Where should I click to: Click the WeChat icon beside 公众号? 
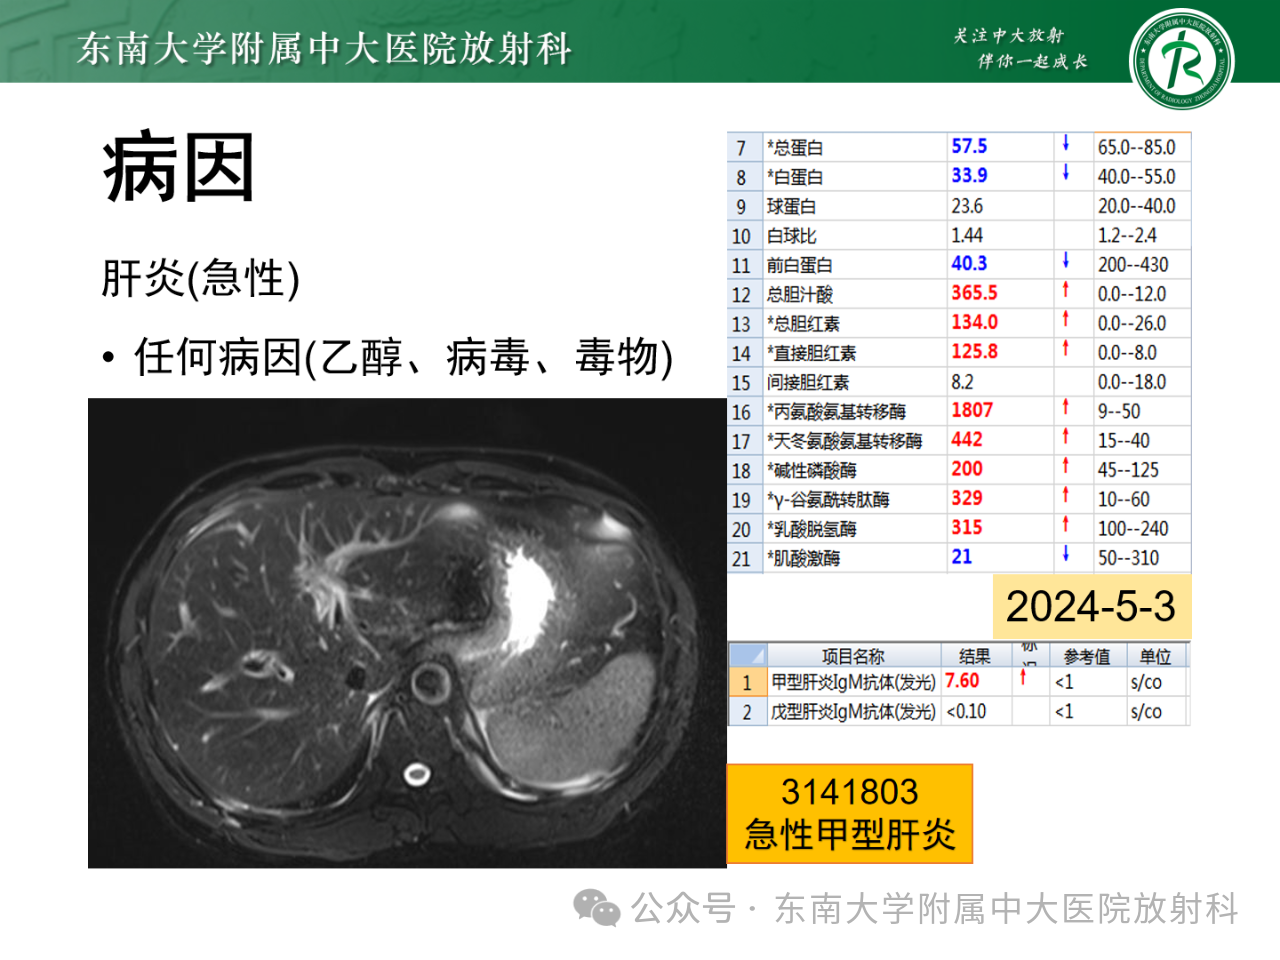pos(596,908)
